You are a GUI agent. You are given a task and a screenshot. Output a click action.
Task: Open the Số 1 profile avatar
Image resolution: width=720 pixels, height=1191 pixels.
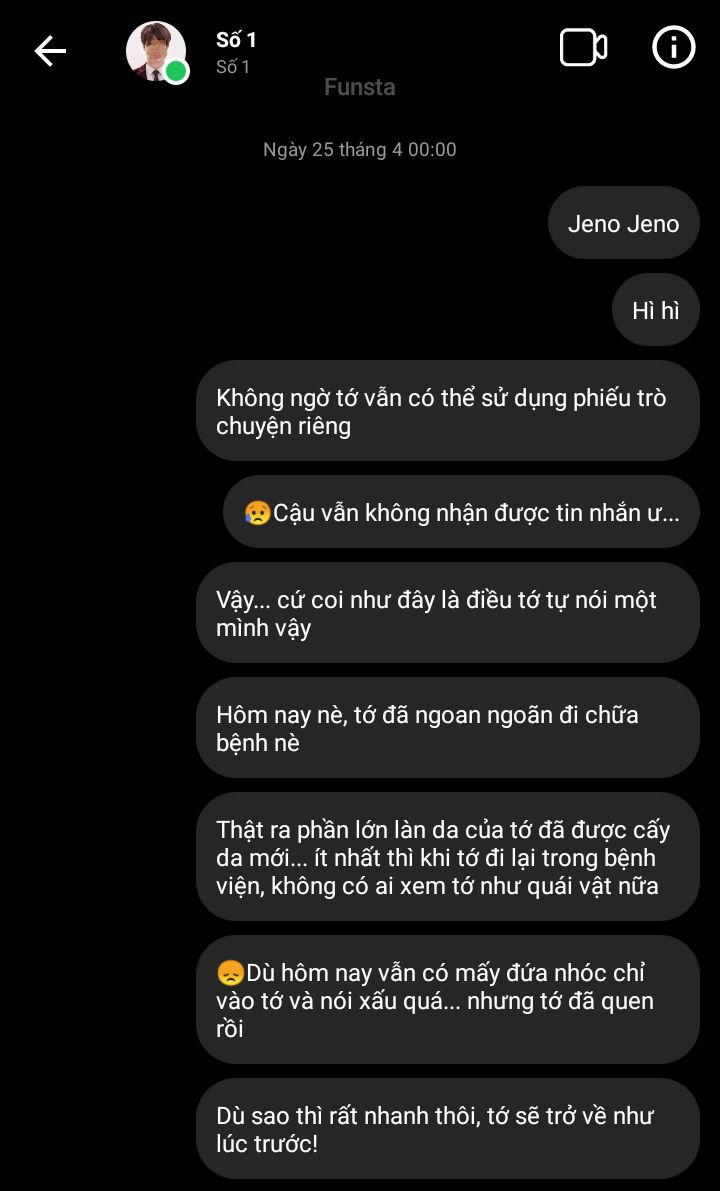[156, 52]
